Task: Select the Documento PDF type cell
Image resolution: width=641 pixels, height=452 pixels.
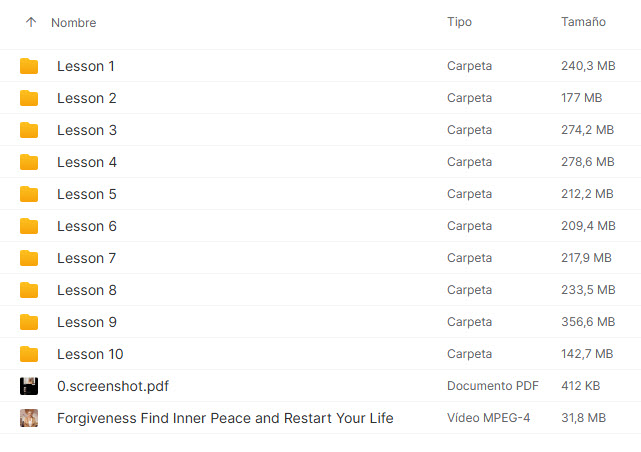Action: coord(493,386)
